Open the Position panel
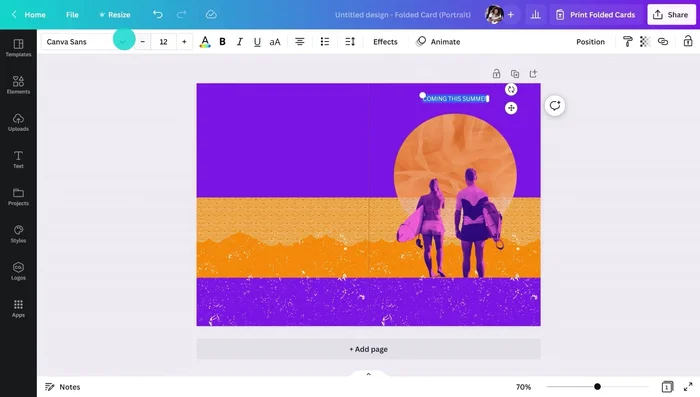This screenshot has width=700, height=397. point(590,42)
